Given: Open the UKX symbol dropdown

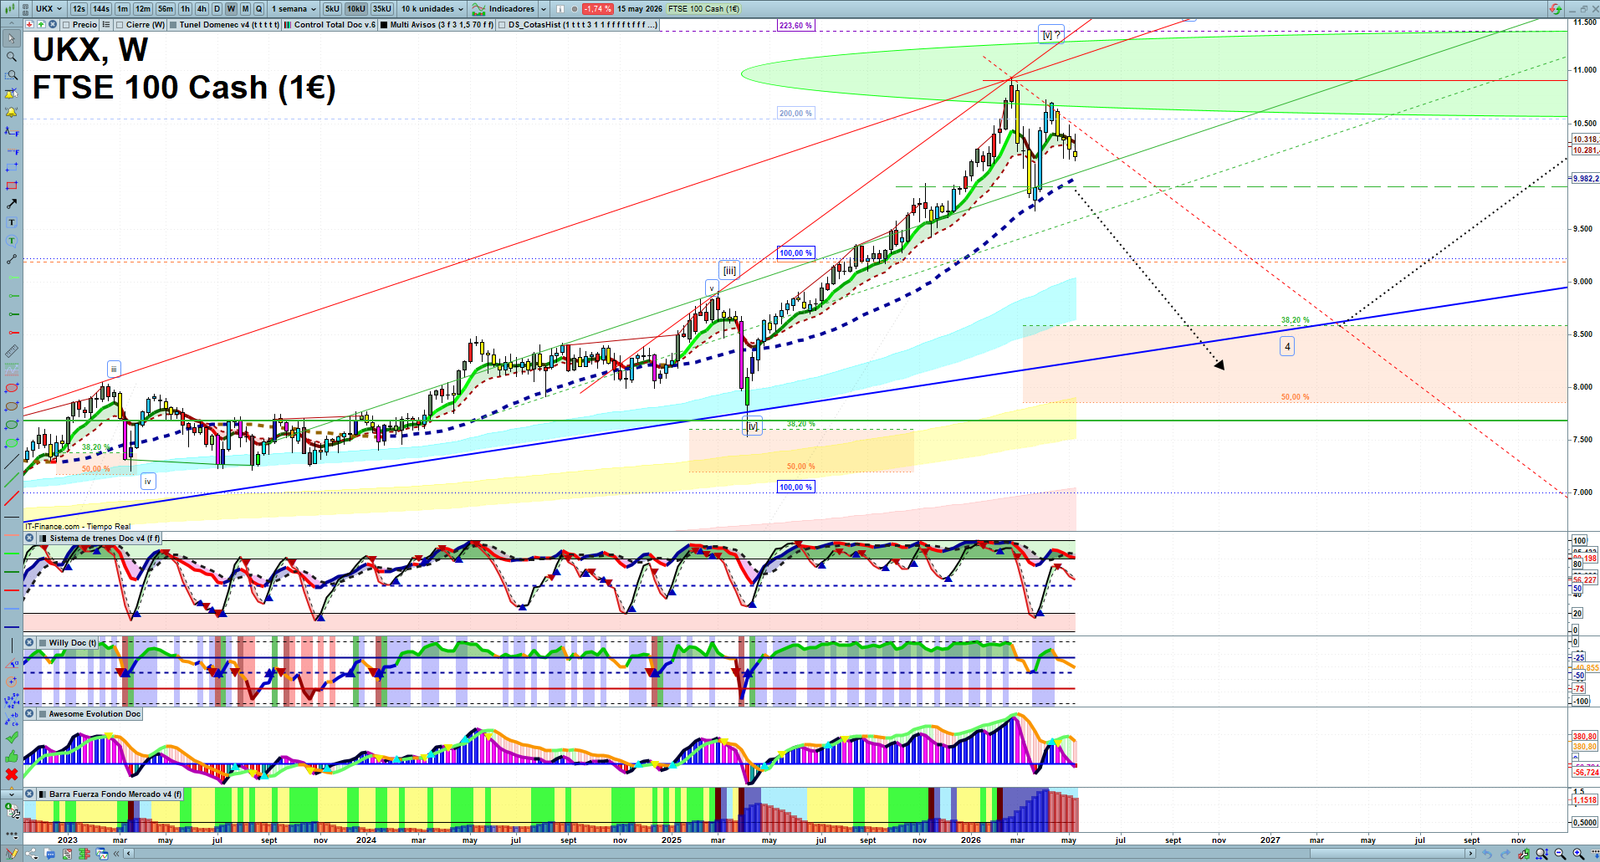Looking at the screenshot, I should coord(49,9).
